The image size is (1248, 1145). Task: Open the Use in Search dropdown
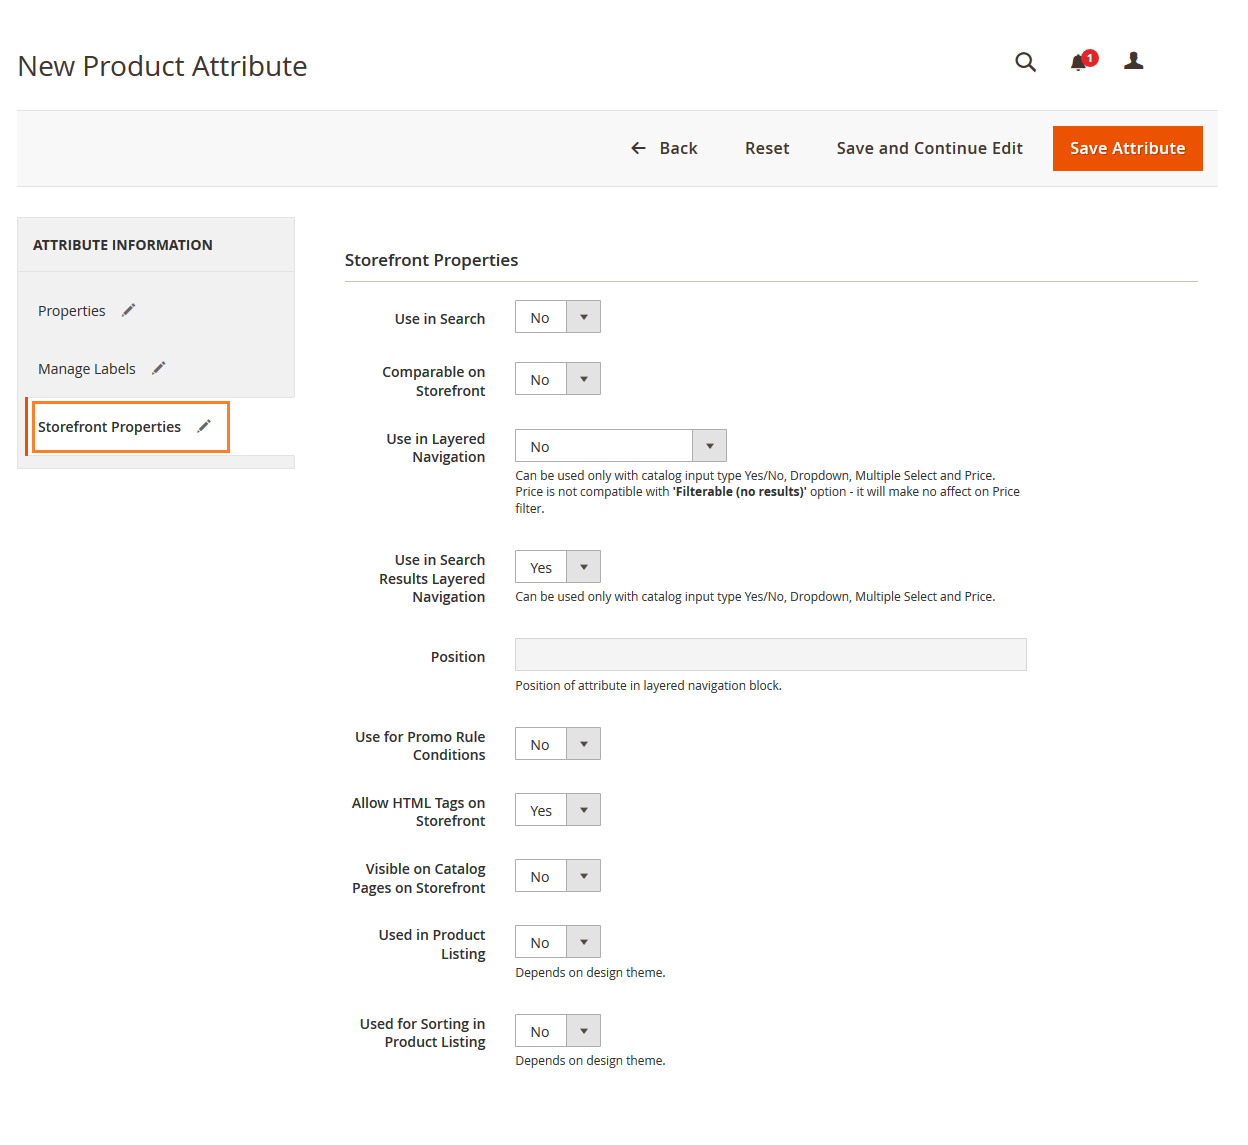[558, 317]
